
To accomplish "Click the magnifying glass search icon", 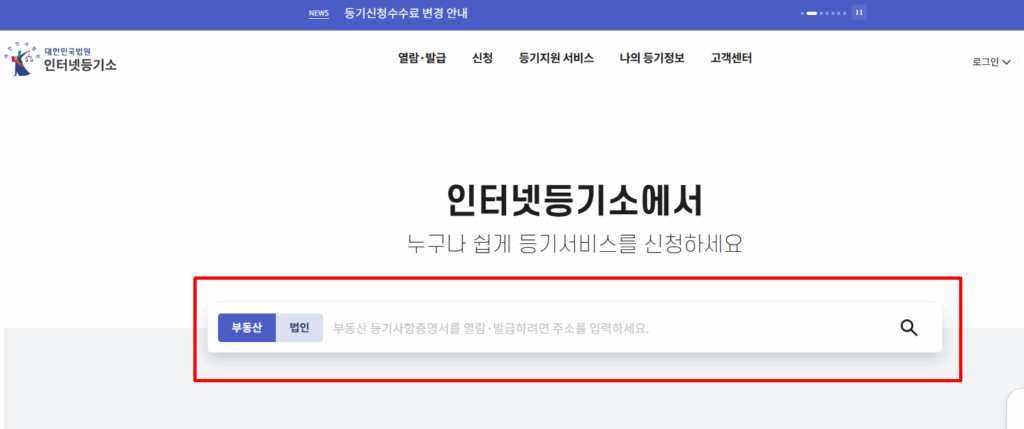I will pyautogui.click(x=908, y=327).
